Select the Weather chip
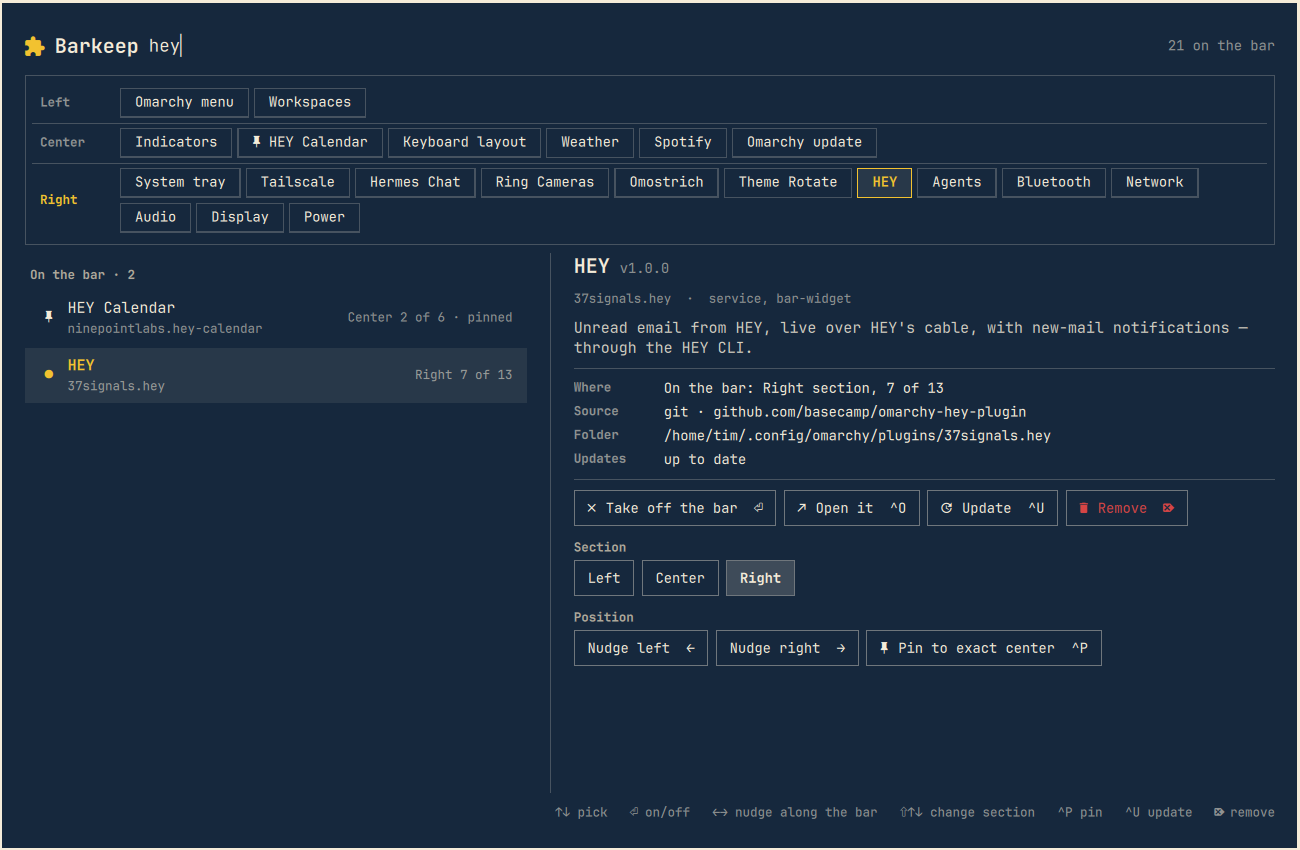 [590, 142]
